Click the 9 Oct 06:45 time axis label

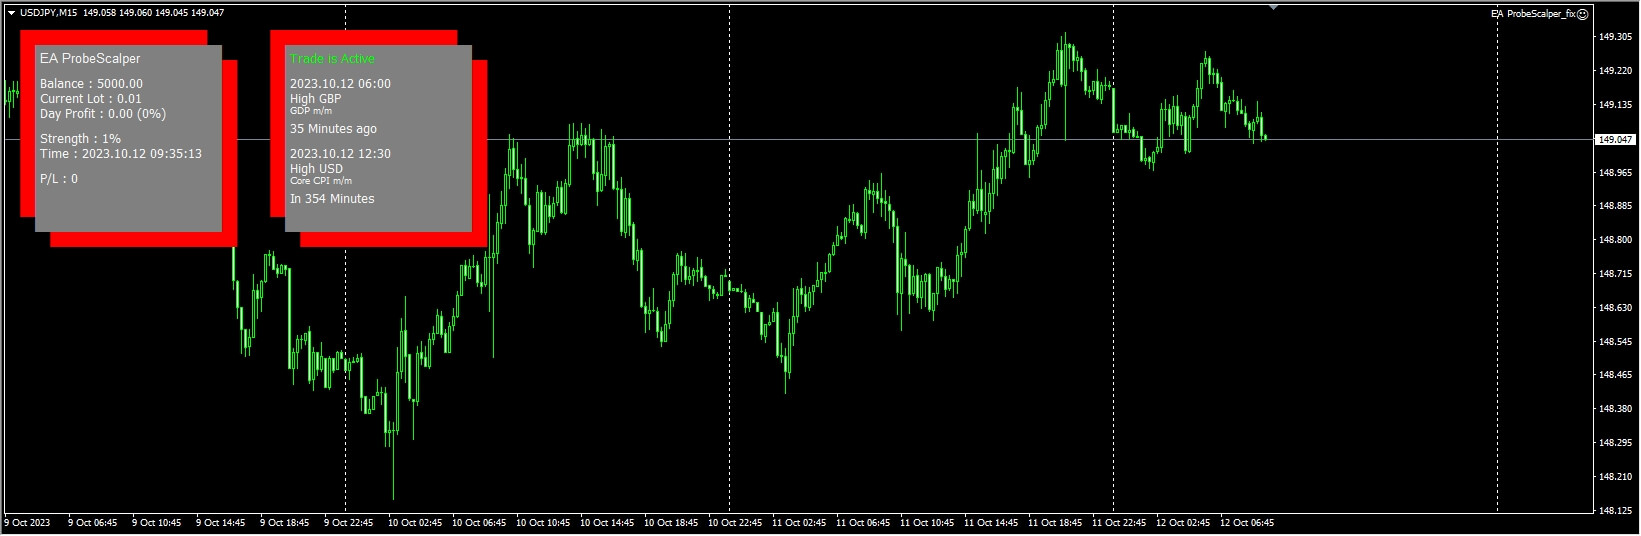click(92, 523)
